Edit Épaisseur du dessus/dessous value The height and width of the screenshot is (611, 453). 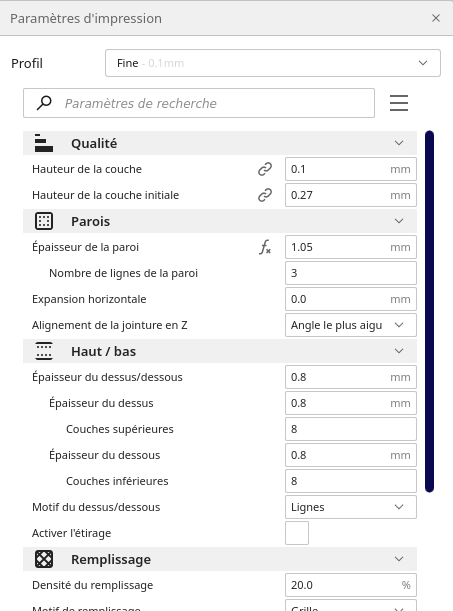[x=351, y=377]
